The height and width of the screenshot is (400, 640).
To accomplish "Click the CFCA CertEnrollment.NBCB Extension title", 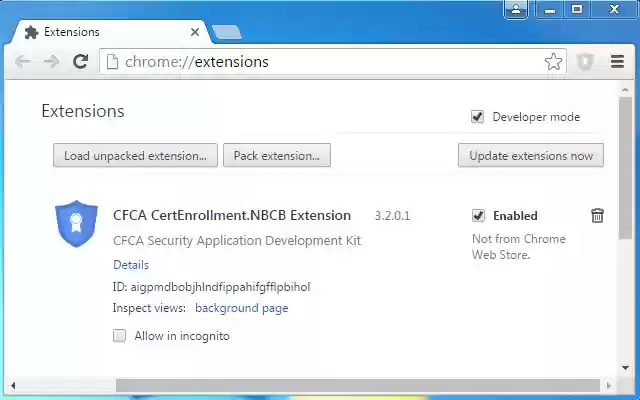I will (x=232, y=215).
